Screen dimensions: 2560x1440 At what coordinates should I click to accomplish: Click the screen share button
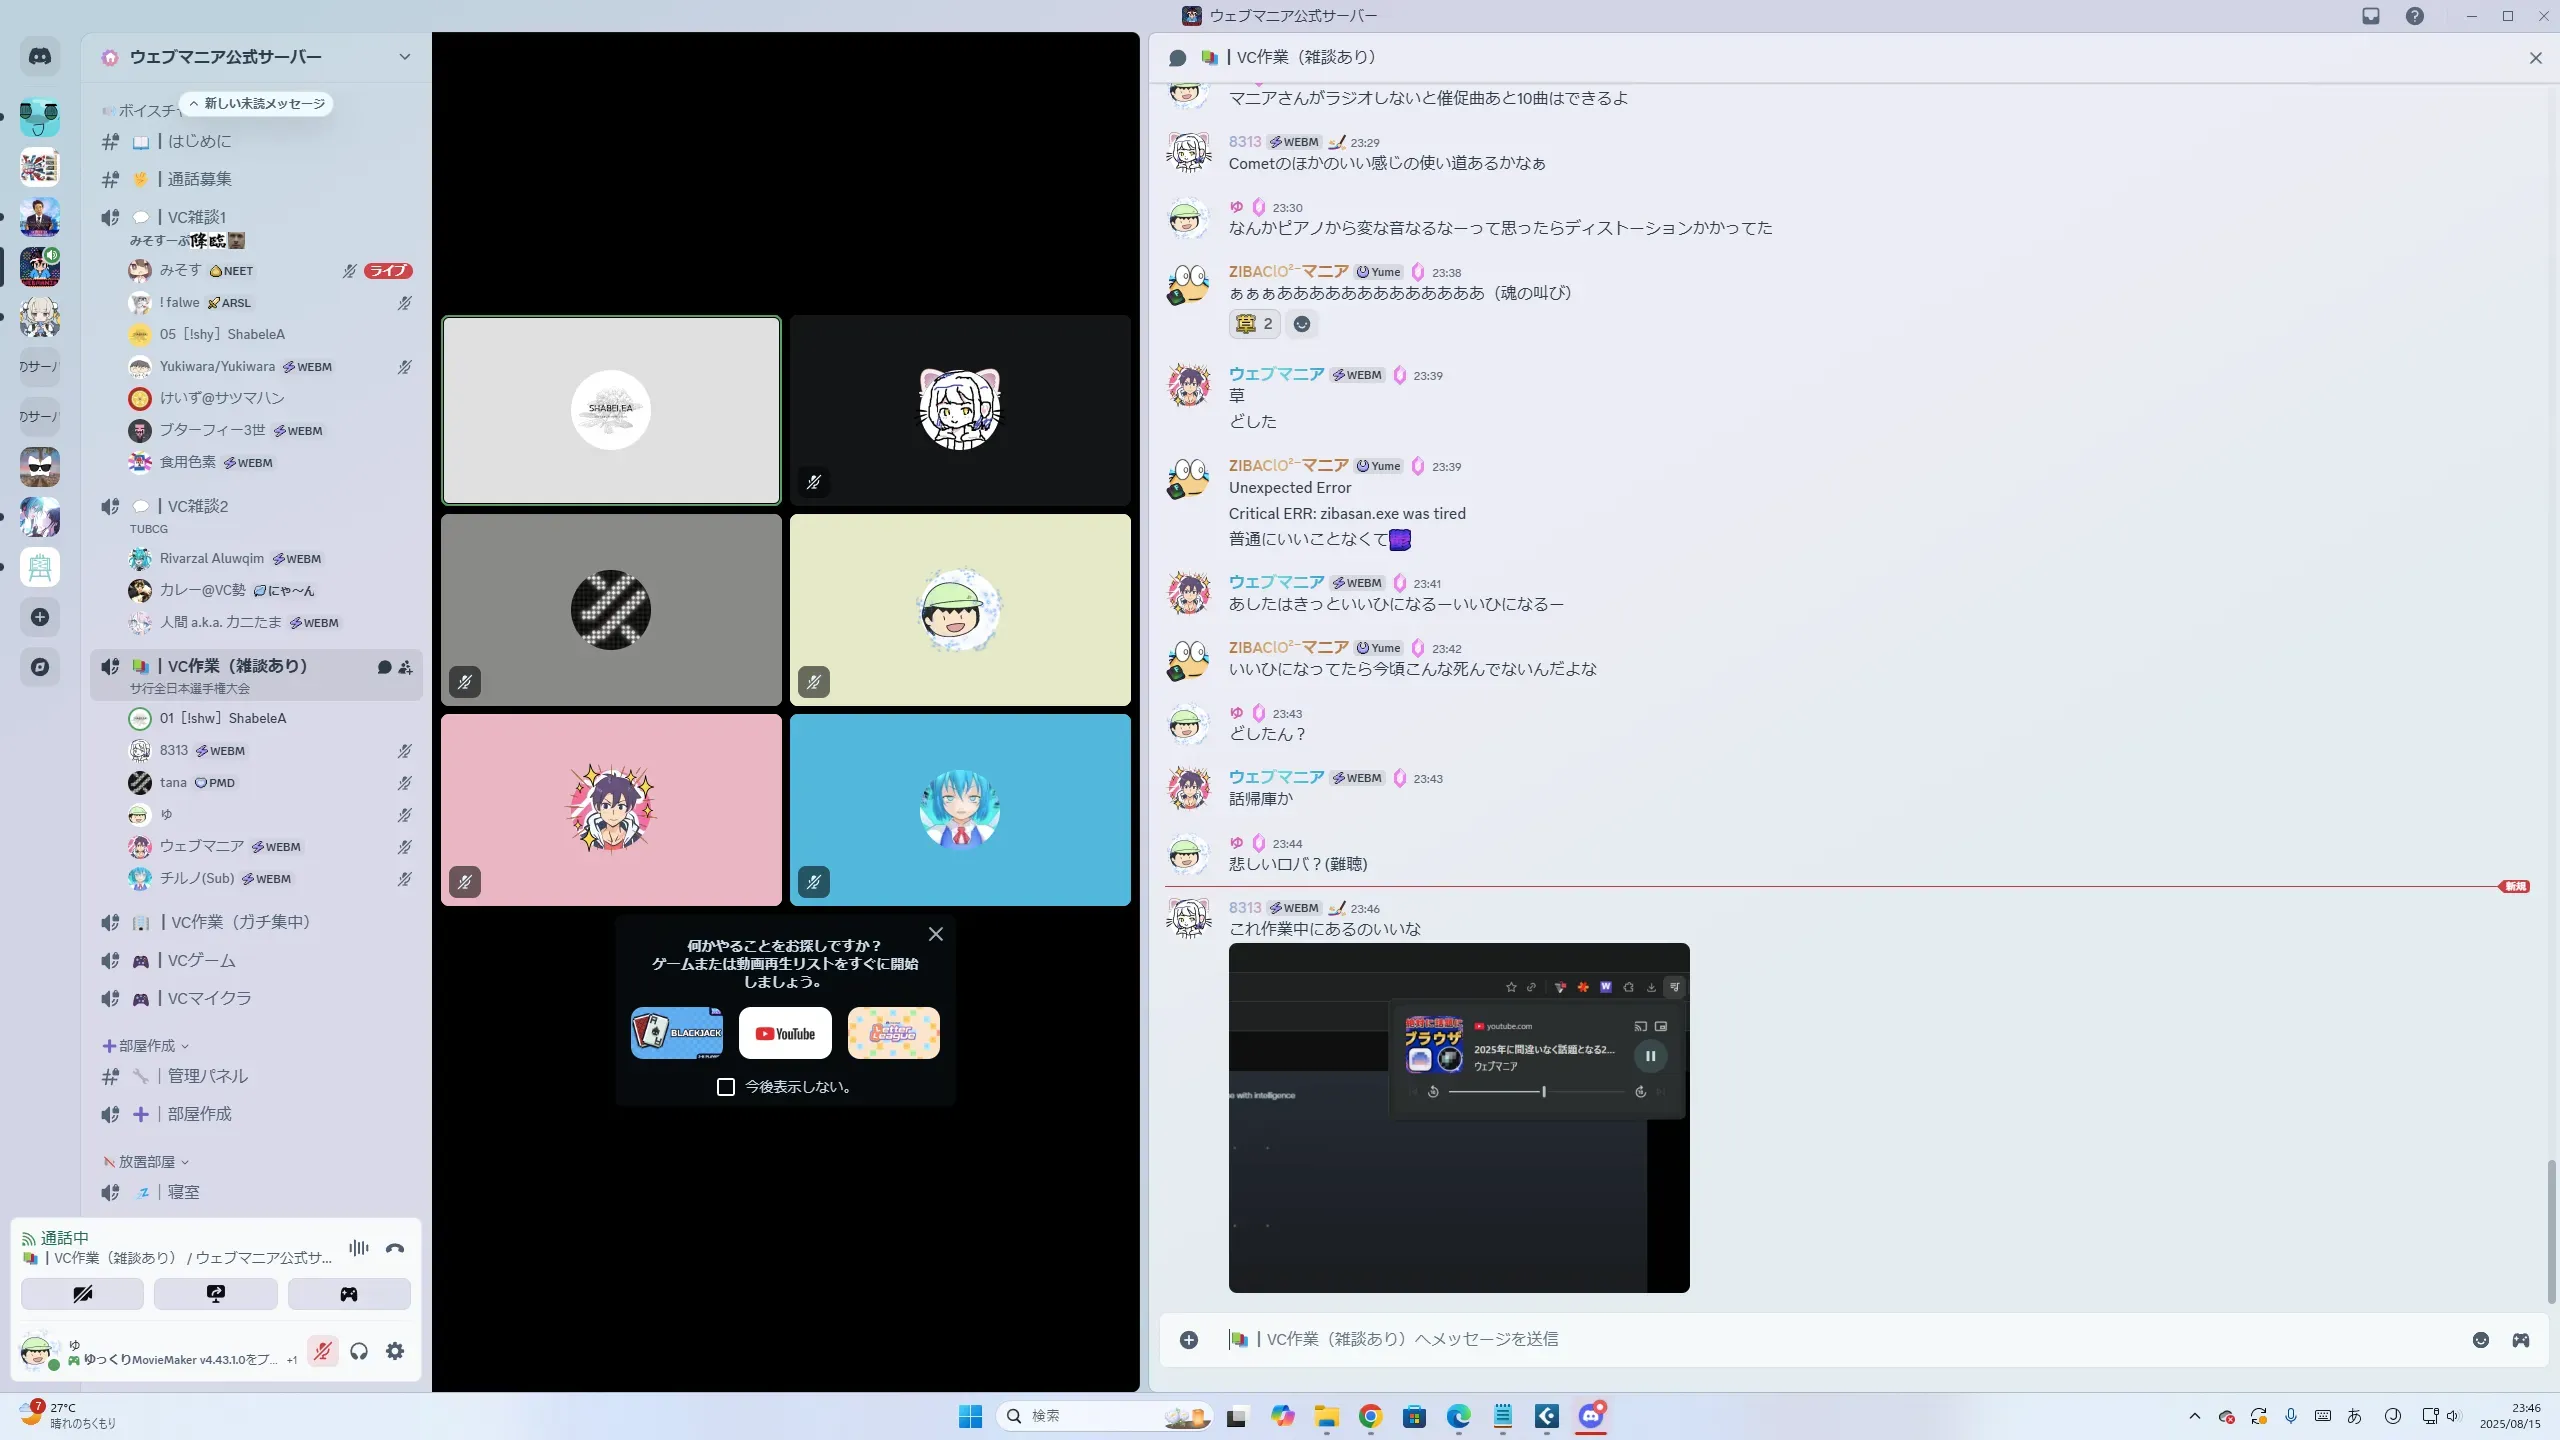(216, 1294)
